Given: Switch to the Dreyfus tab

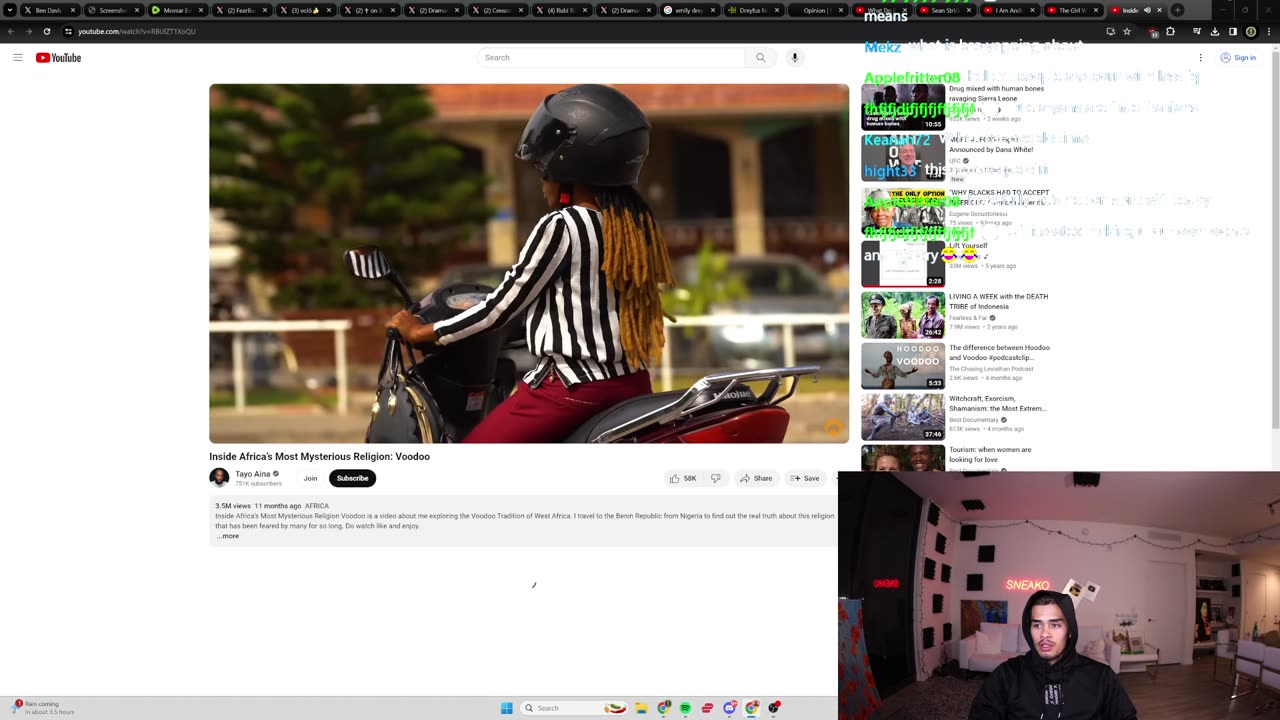Looking at the screenshot, I should pyautogui.click(x=753, y=10).
